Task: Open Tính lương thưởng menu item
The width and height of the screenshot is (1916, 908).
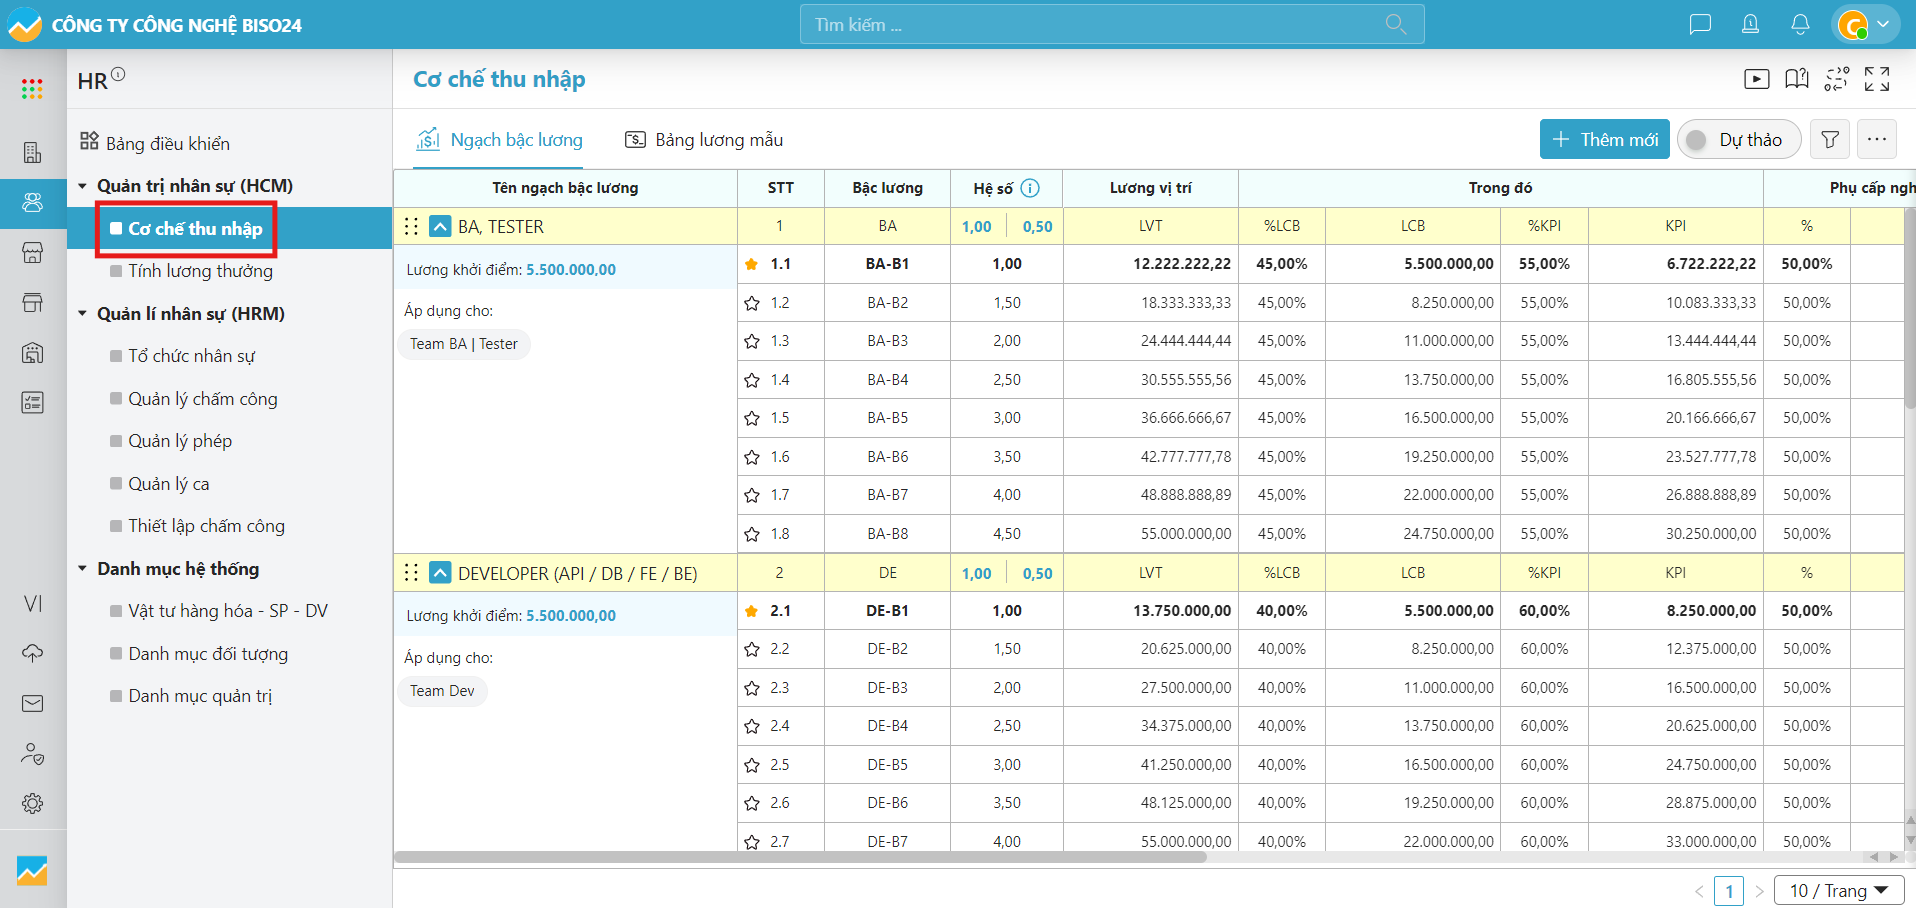Action: click(x=200, y=271)
